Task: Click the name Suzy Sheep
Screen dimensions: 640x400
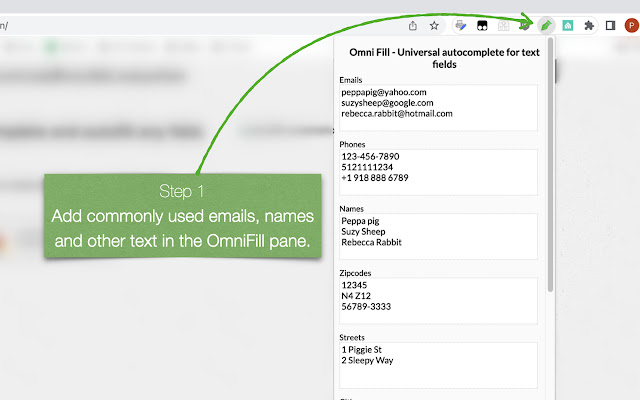Action: 363,232
